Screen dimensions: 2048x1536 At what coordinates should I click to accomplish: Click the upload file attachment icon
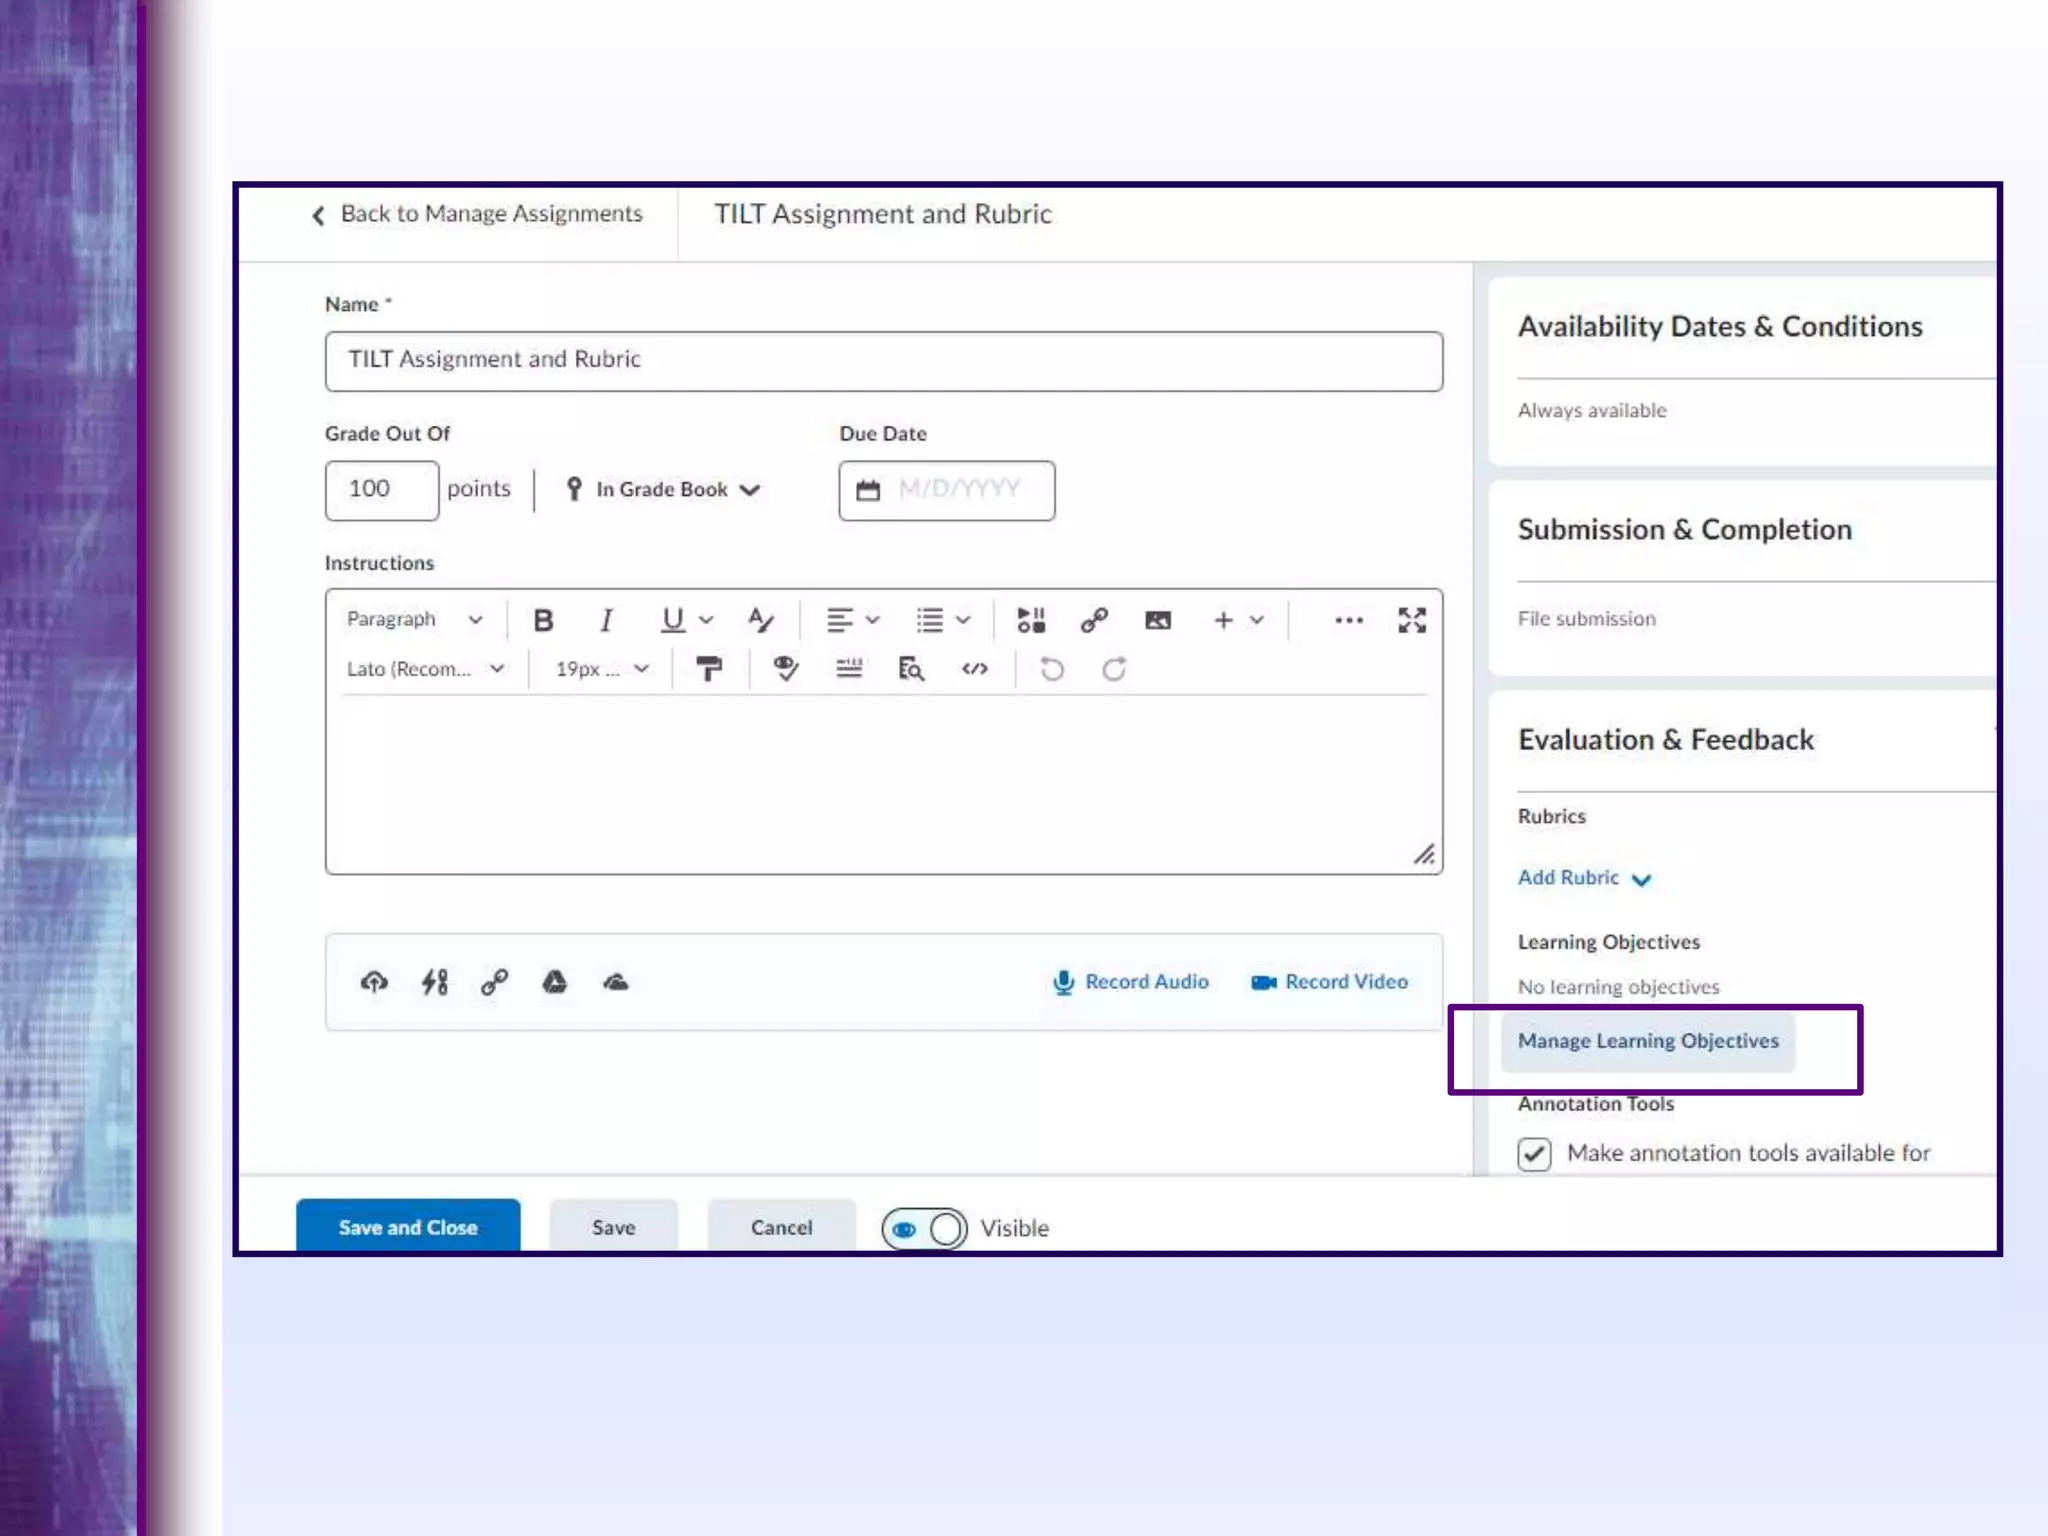click(374, 982)
